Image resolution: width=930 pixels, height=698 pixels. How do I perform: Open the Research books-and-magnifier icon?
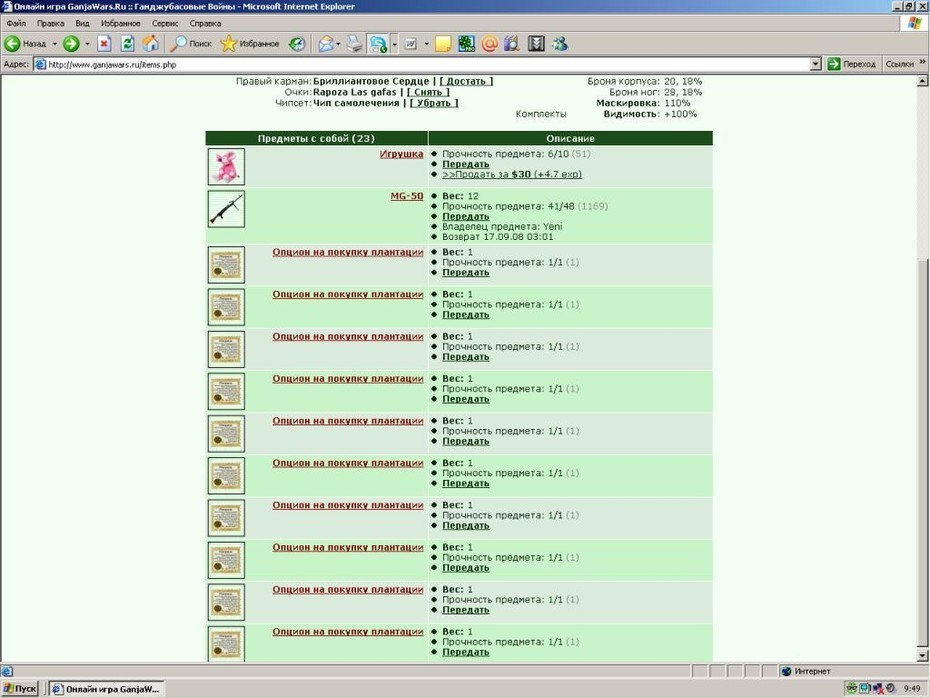coord(512,44)
